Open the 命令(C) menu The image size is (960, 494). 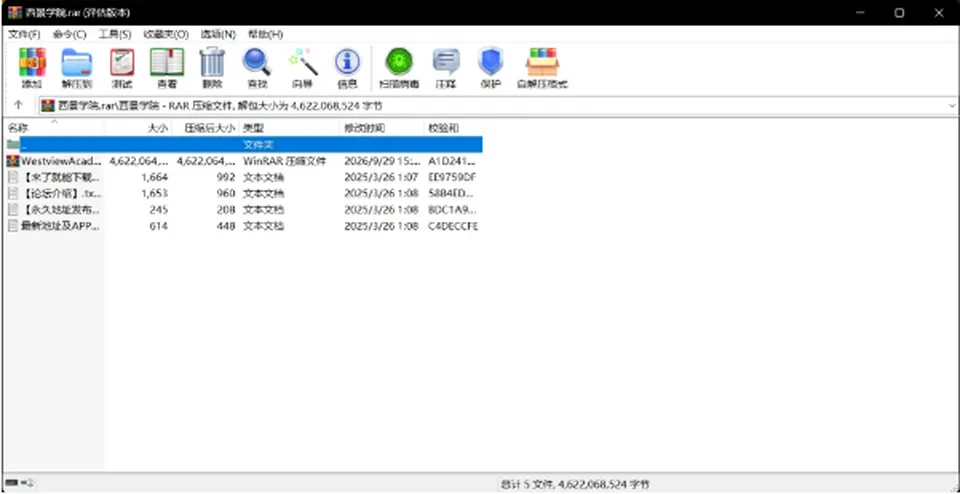[x=69, y=34]
